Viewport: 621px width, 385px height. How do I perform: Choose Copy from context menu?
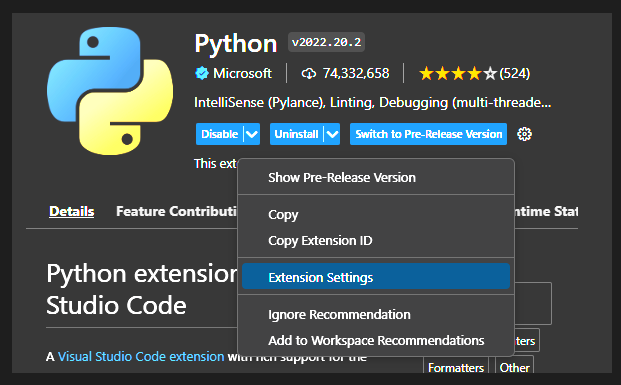376,214
